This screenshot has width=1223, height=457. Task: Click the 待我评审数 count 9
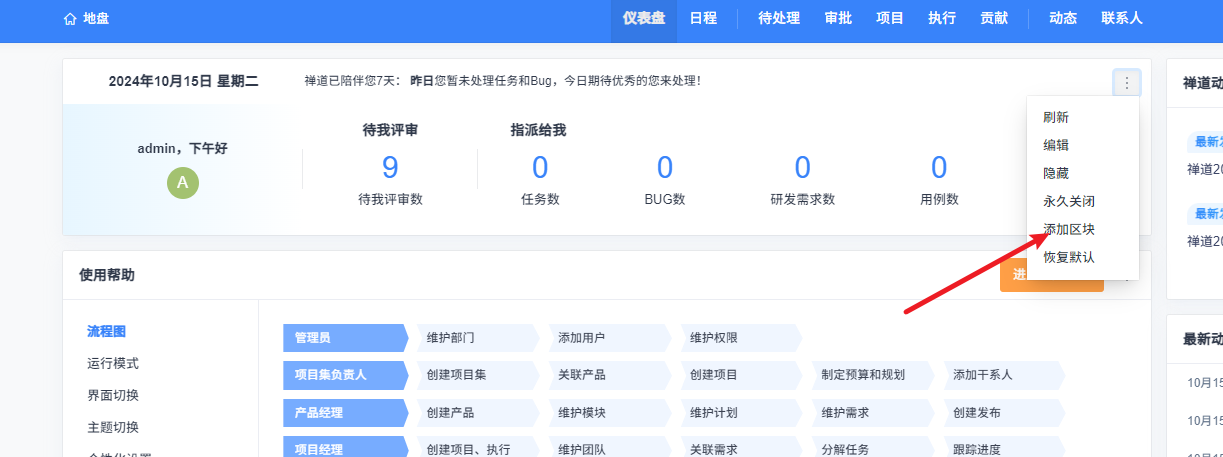(x=390, y=167)
